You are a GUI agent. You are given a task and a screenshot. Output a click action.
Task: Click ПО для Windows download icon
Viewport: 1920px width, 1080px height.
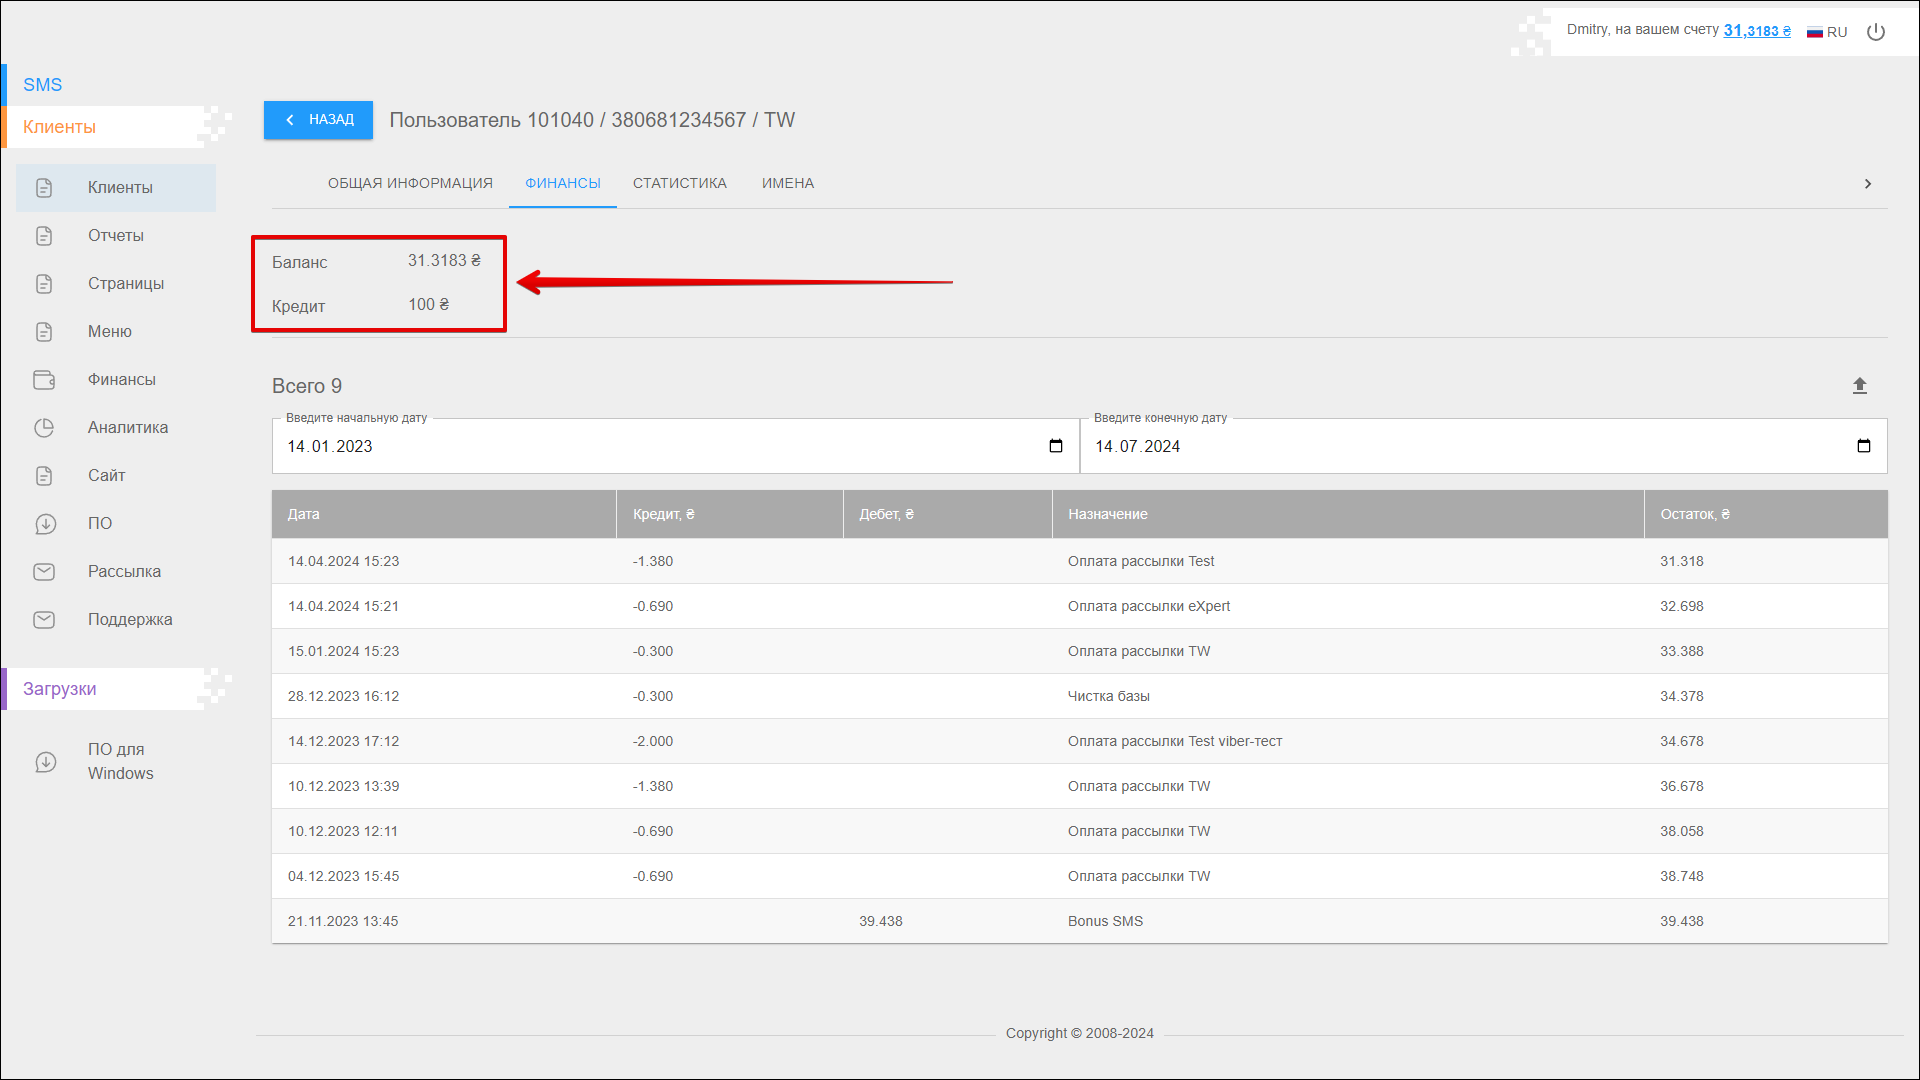click(45, 762)
